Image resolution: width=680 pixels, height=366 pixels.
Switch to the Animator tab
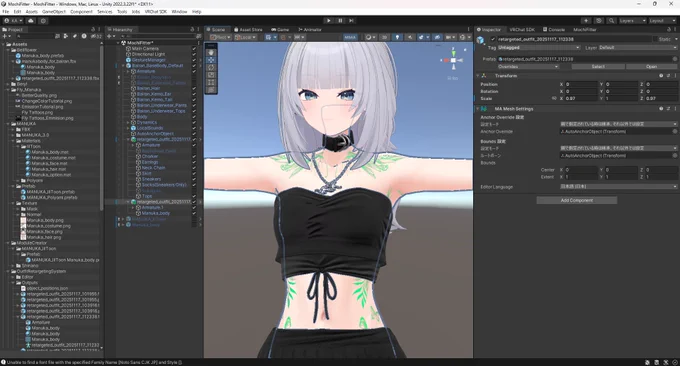point(310,29)
